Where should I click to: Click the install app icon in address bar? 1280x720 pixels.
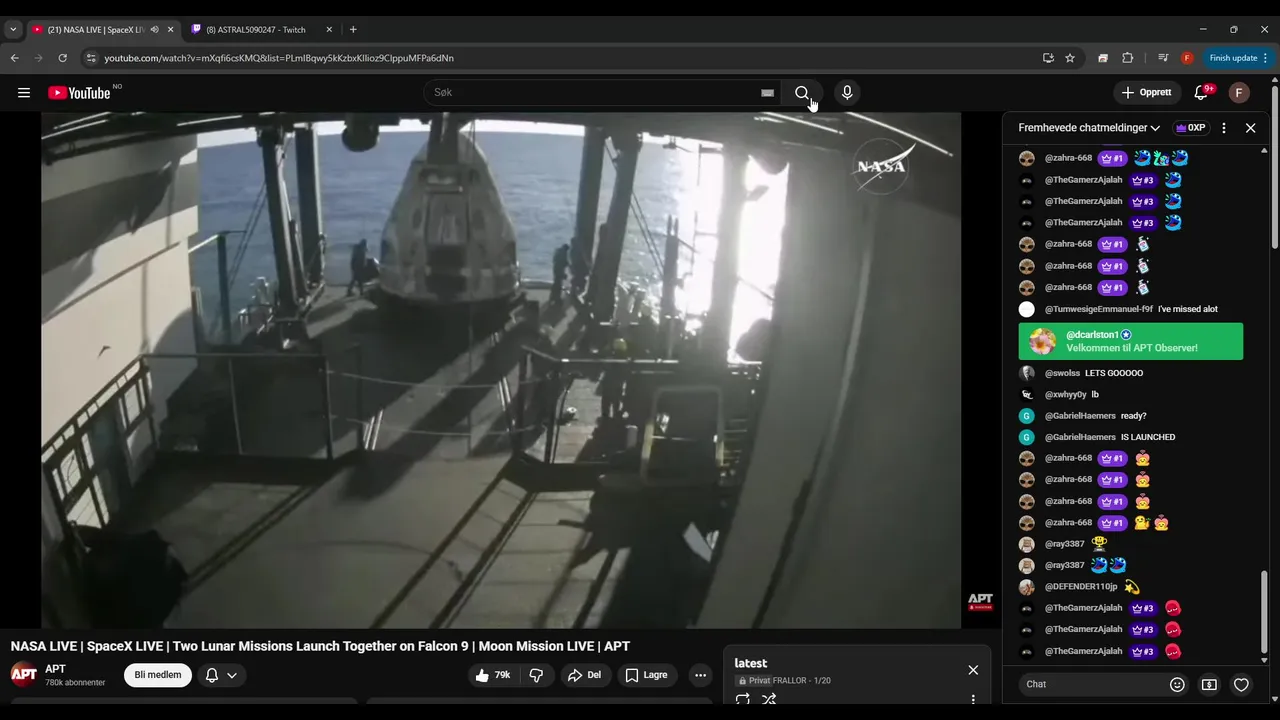(x=1048, y=58)
